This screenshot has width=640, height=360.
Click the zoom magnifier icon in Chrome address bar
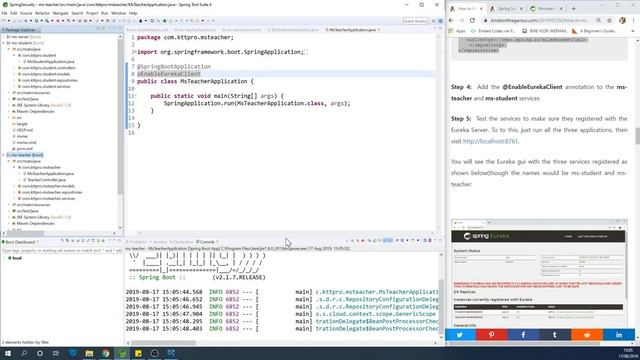[598, 20]
